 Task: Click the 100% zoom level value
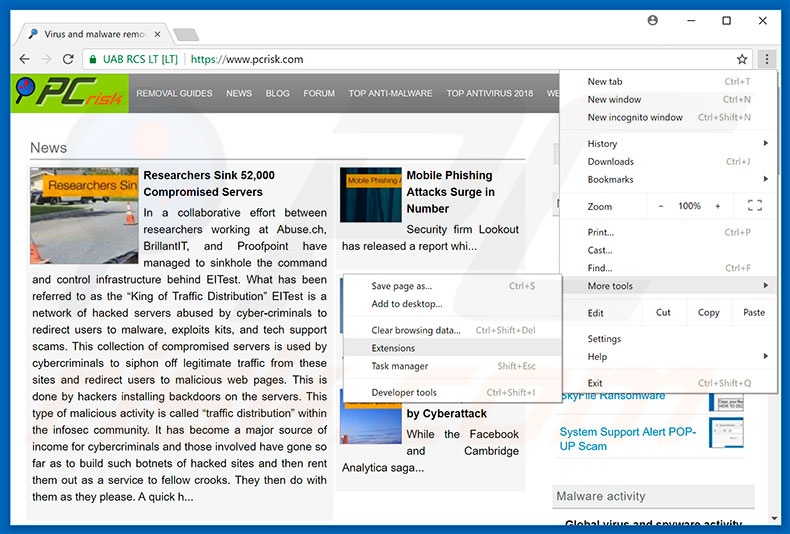(689, 206)
